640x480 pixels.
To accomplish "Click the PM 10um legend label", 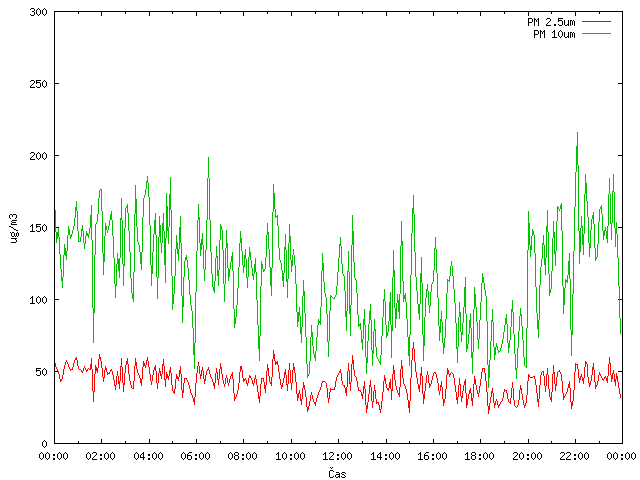I will click(x=554, y=34).
